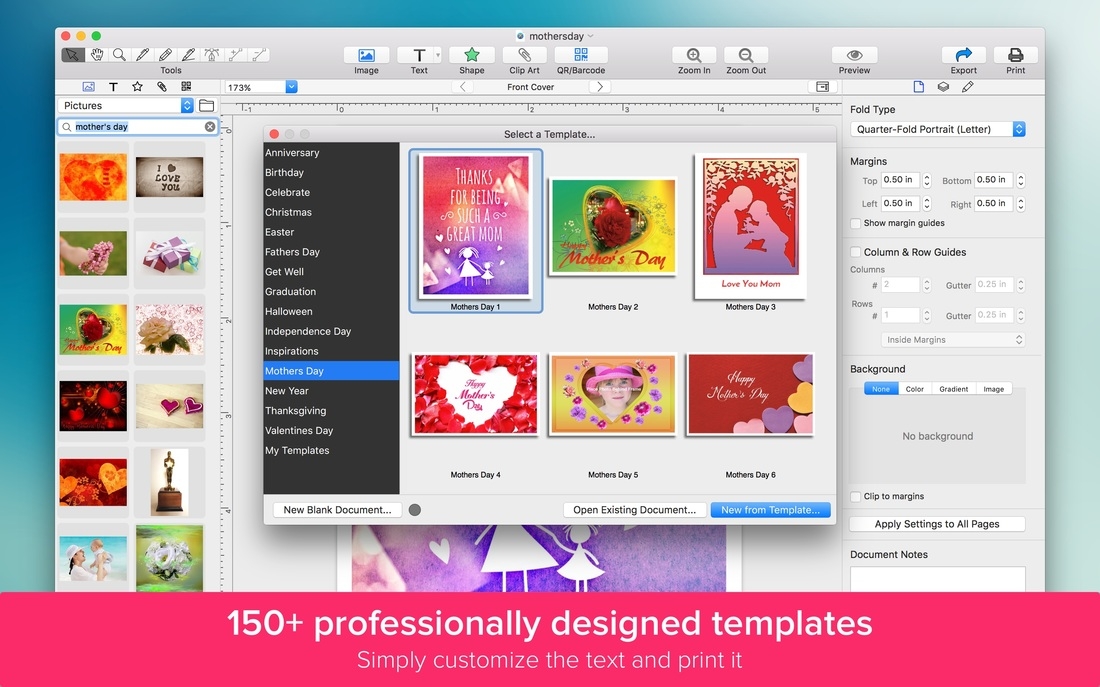Select the Gradient background tab

953,389
